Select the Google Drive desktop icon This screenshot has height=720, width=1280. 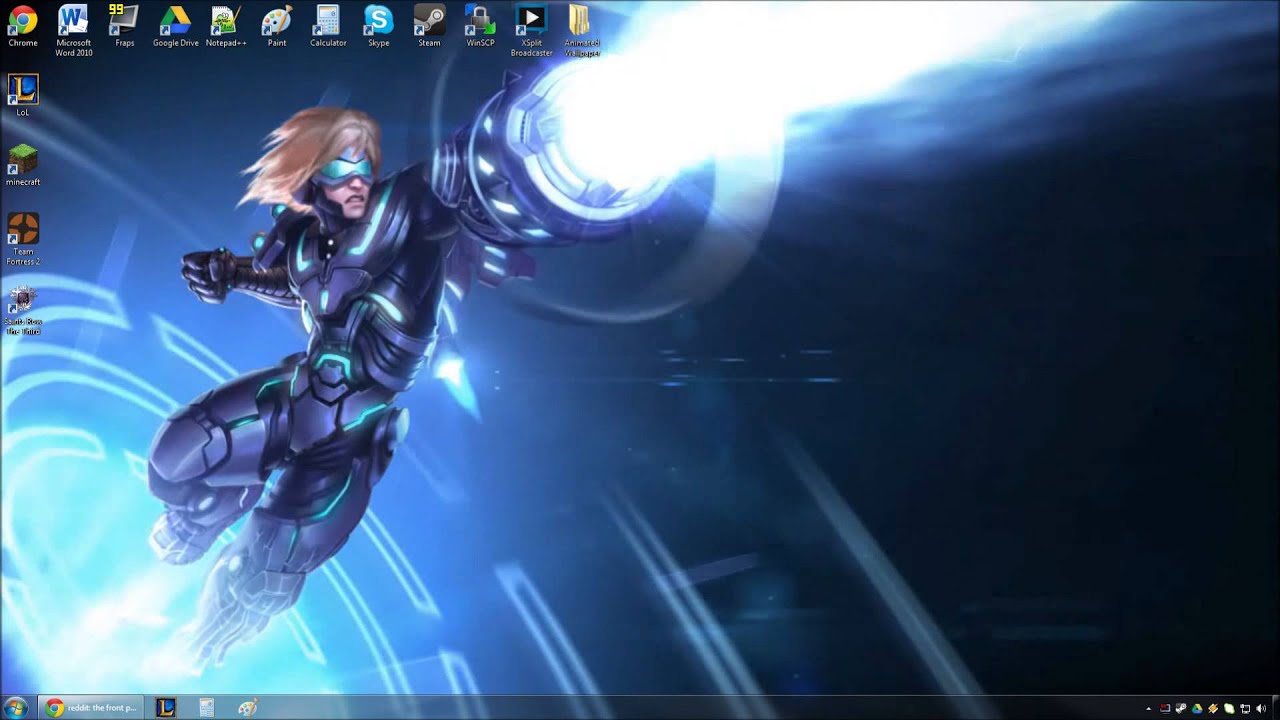click(176, 27)
